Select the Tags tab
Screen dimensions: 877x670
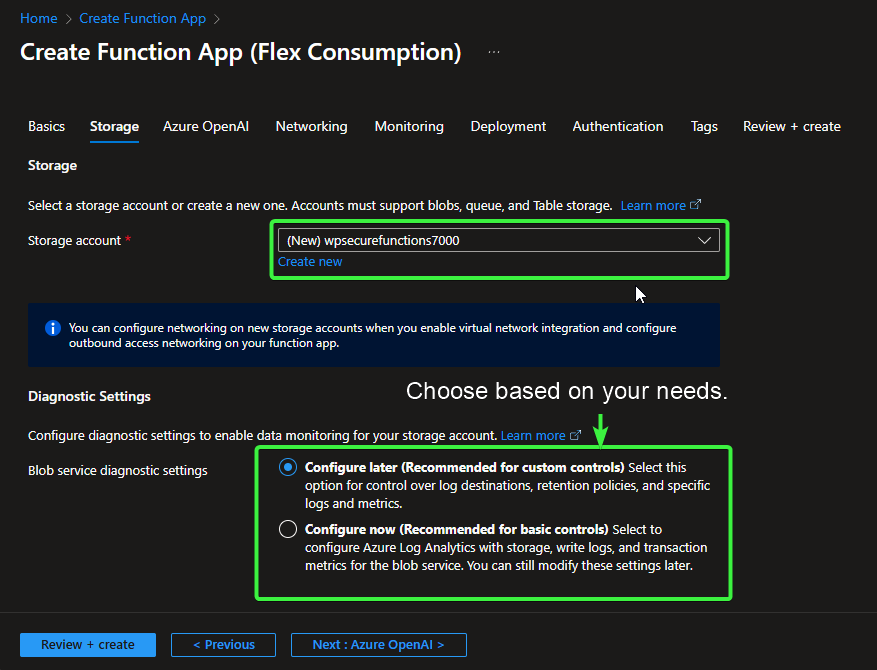(x=704, y=126)
